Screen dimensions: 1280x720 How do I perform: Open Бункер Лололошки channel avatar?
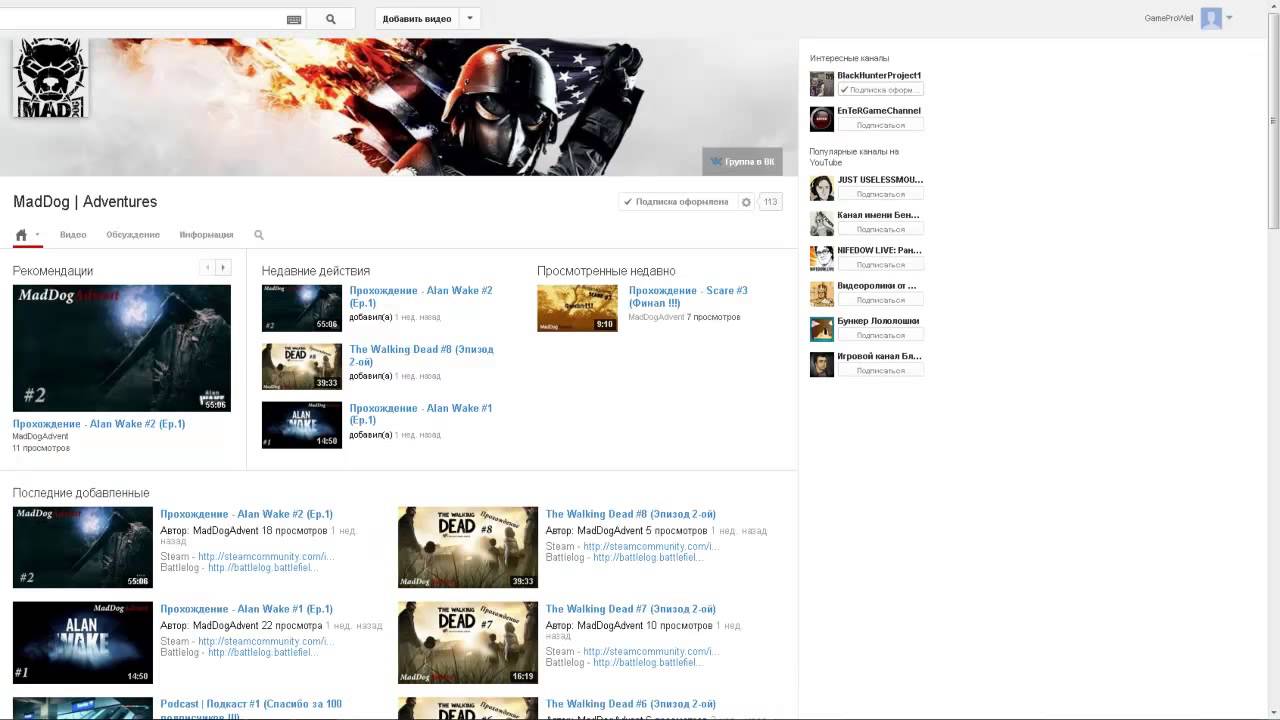(822, 329)
